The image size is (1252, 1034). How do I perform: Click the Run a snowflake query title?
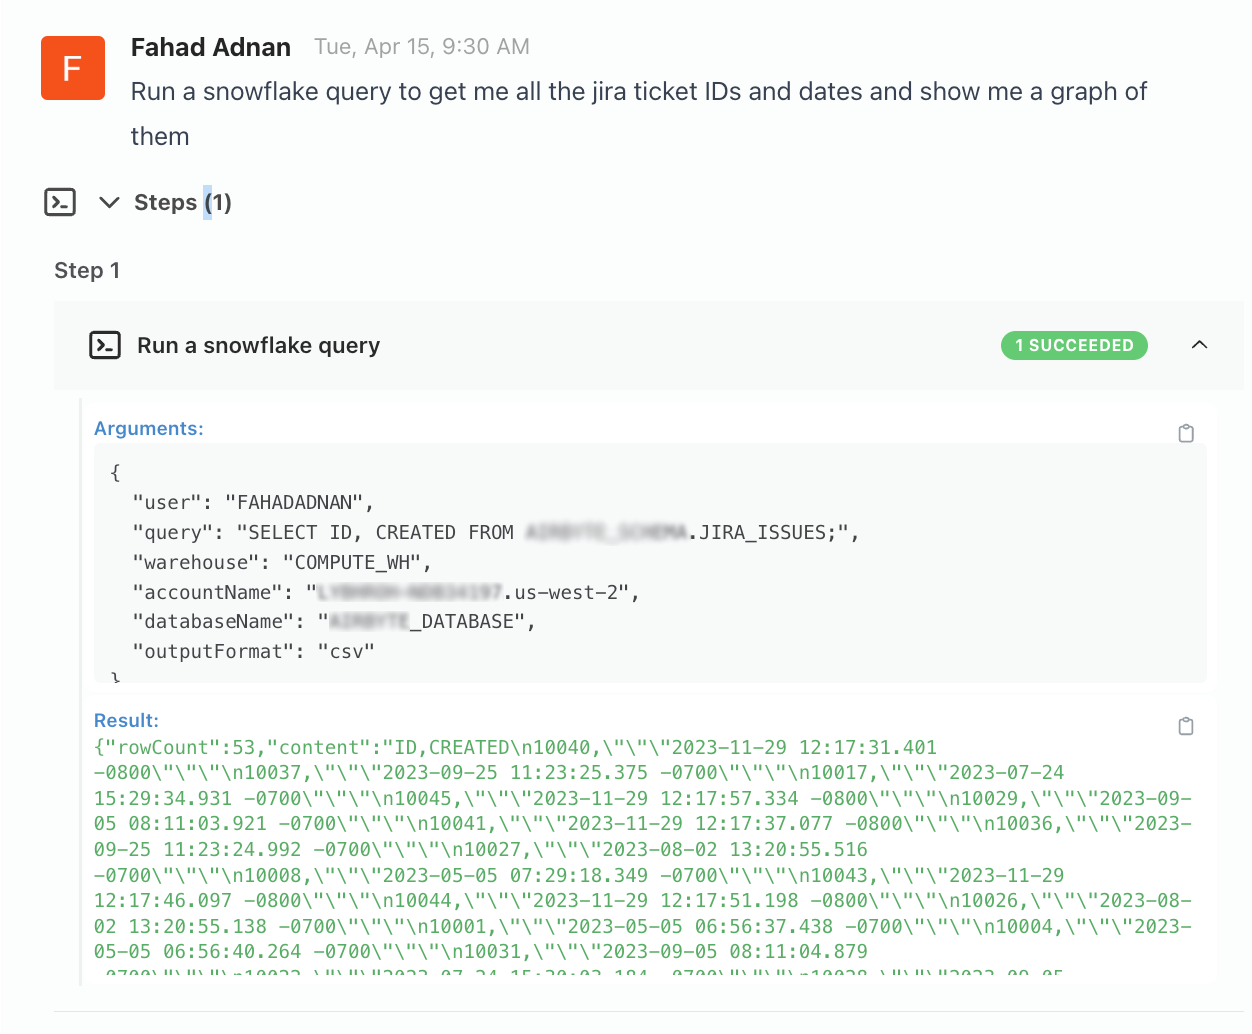click(258, 345)
